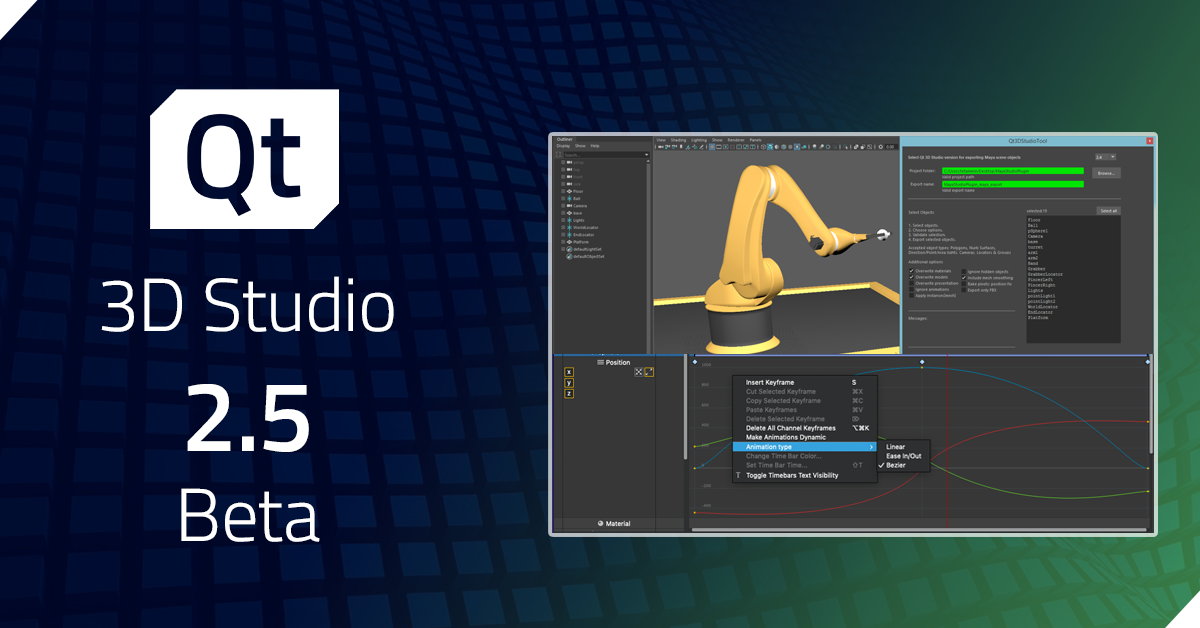Viewport: 1200px width, 628px height.
Task: Choose Insert Keyframe from the context menu
Action: coord(770,382)
